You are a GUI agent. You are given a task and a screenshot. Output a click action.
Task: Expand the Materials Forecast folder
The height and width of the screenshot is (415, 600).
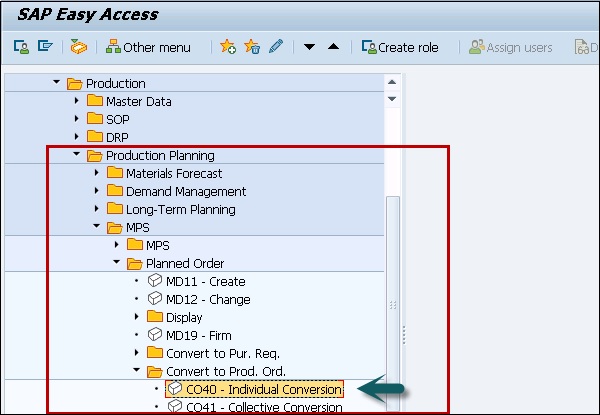coord(97,173)
